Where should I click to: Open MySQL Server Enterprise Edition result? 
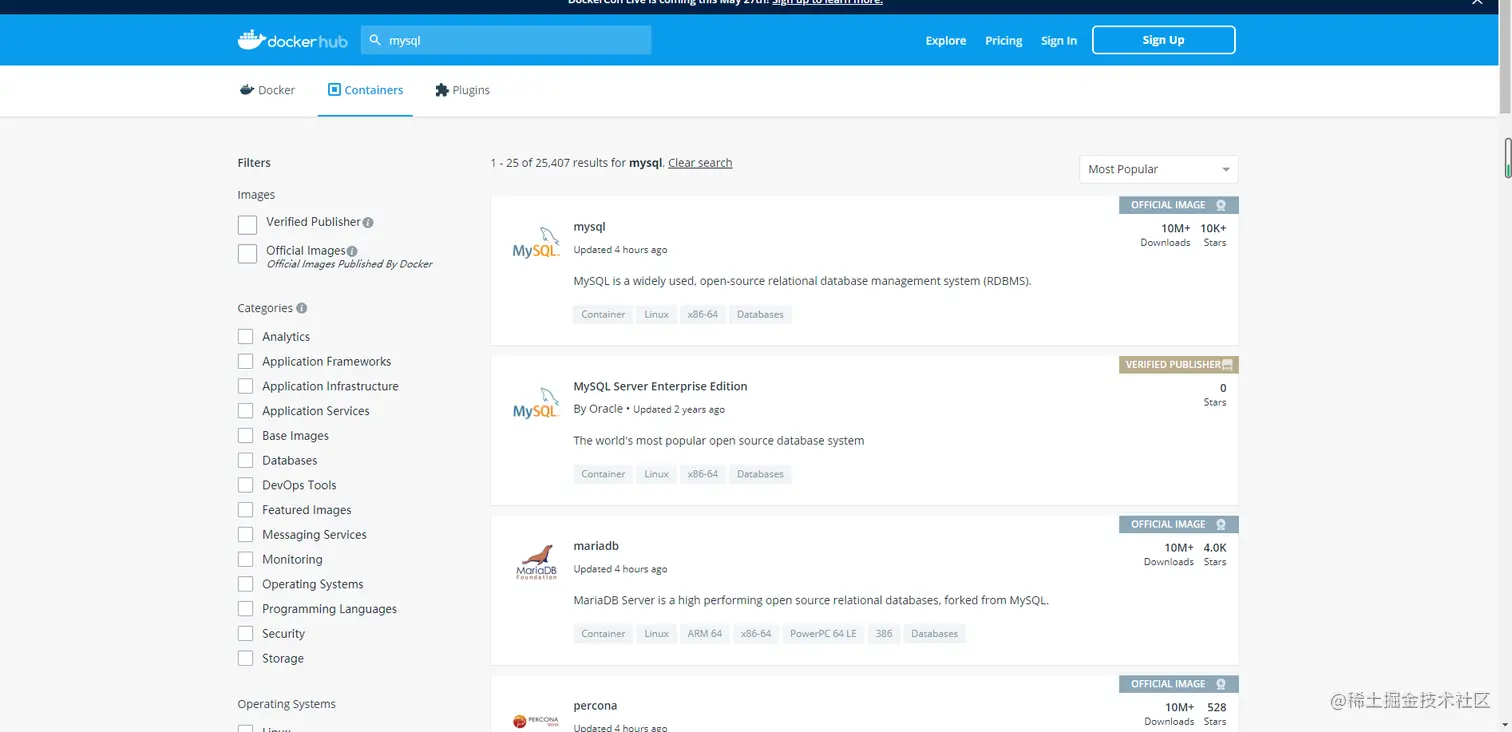660,386
